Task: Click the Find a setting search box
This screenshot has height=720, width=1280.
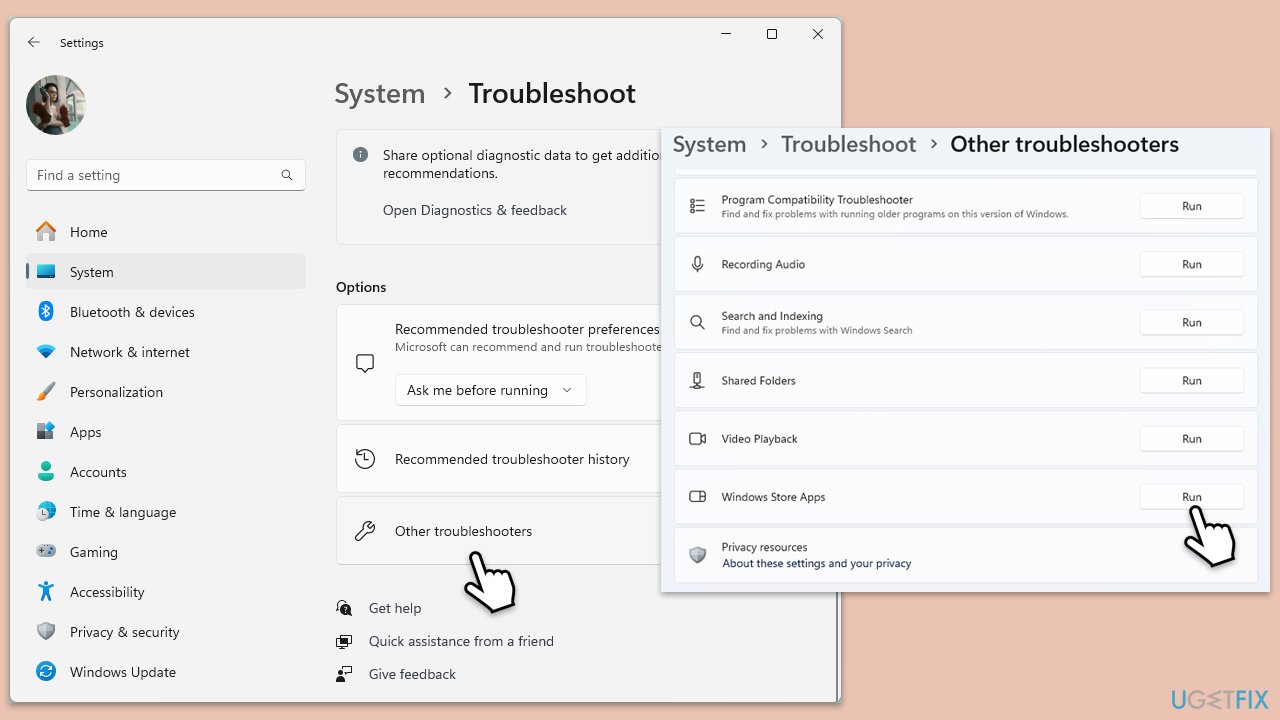Action: [155, 175]
